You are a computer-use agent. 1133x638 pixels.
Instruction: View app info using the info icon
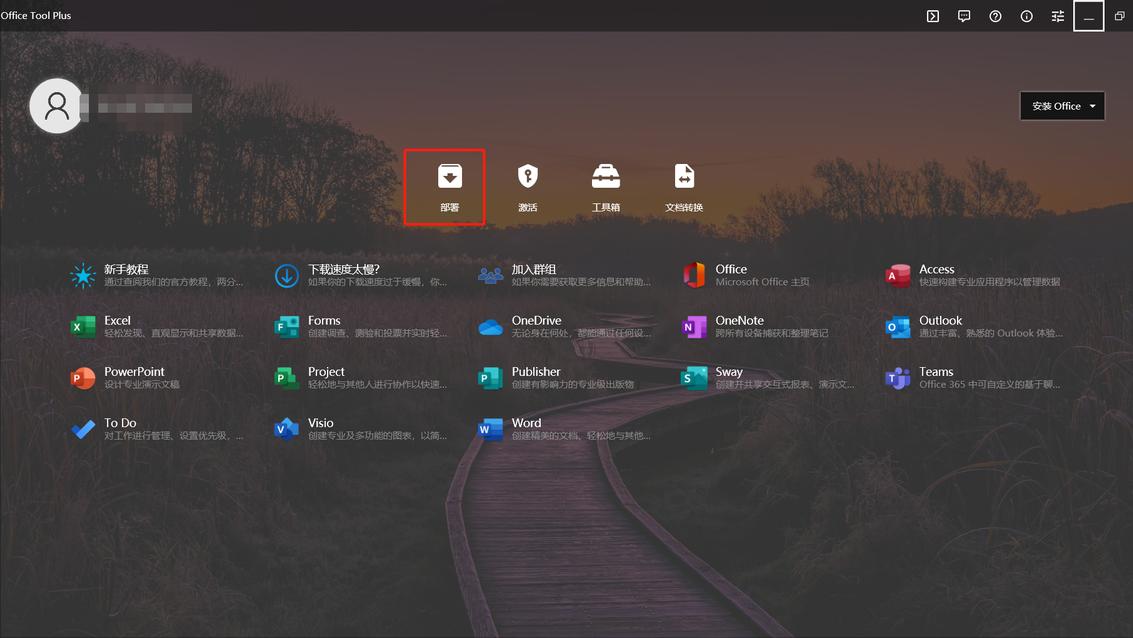point(1026,15)
